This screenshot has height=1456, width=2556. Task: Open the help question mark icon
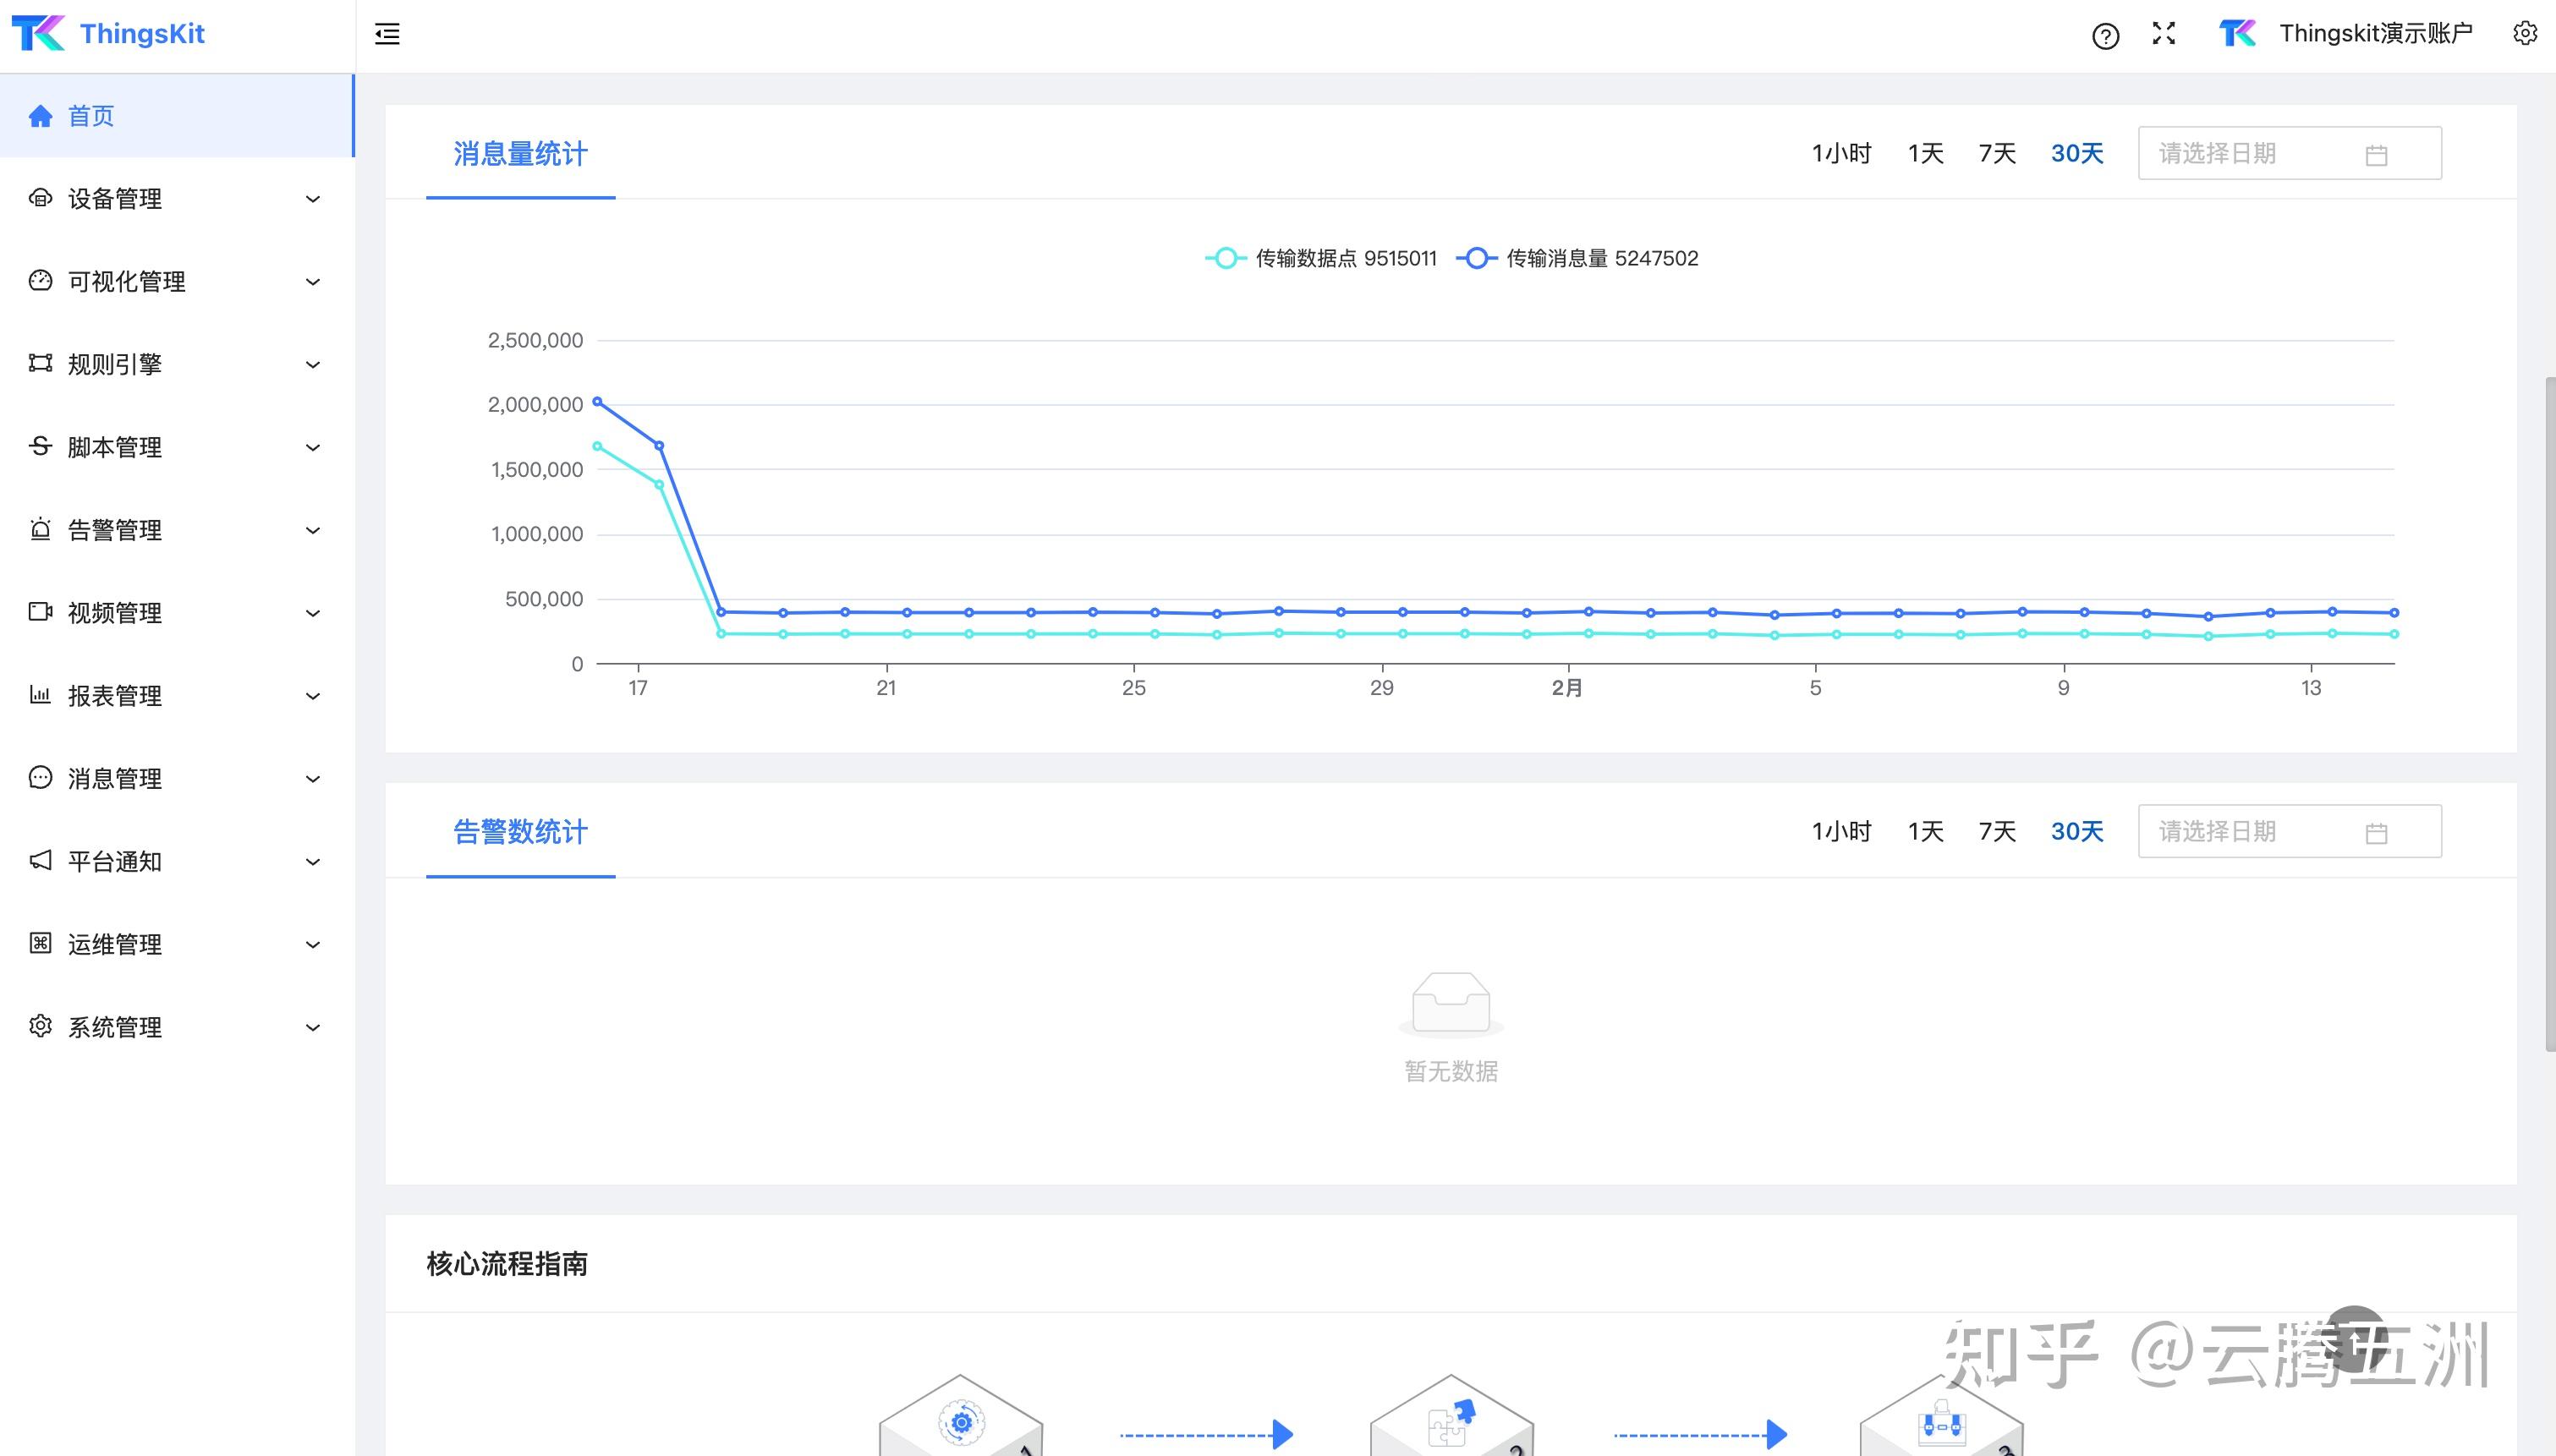click(2105, 36)
